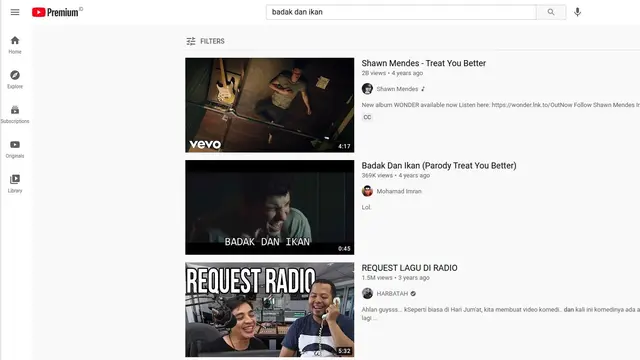Play the Shawn Mendes Treat You Better thumbnail
Screen dimensions: 640x360
point(270,105)
